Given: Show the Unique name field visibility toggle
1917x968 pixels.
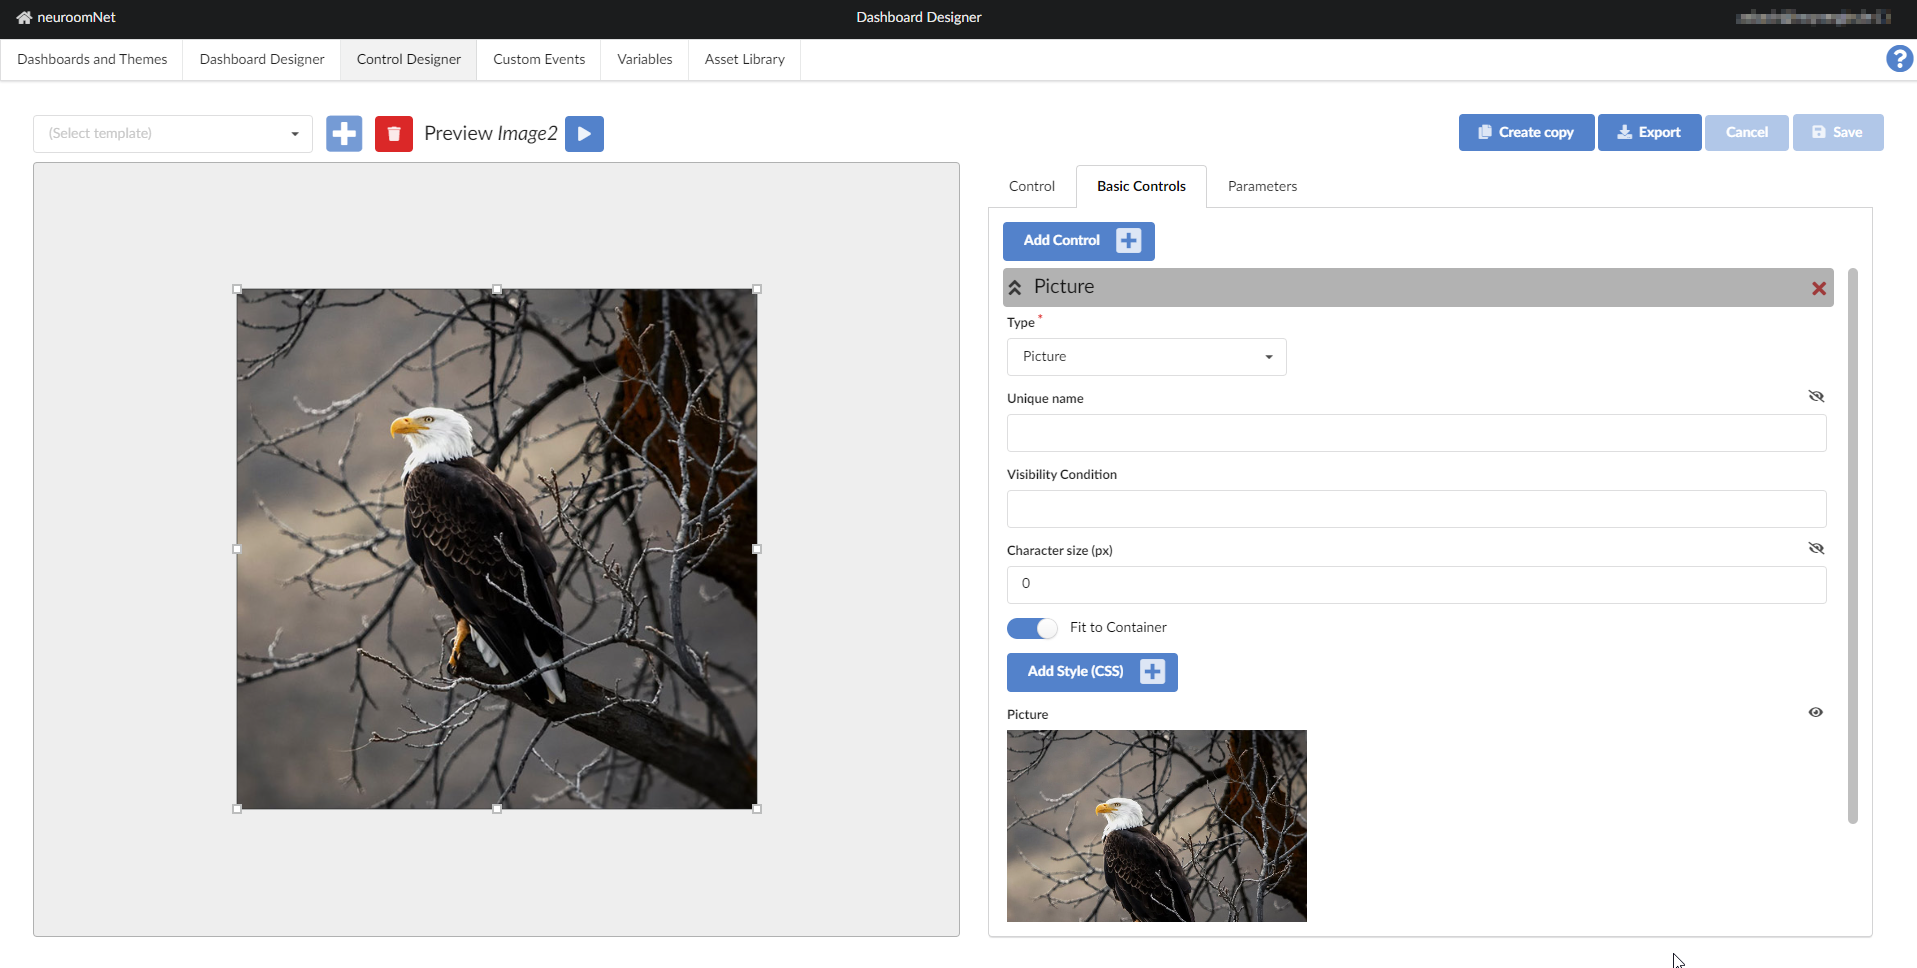Looking at the screenshot, I should click(x=1816, y=396).
